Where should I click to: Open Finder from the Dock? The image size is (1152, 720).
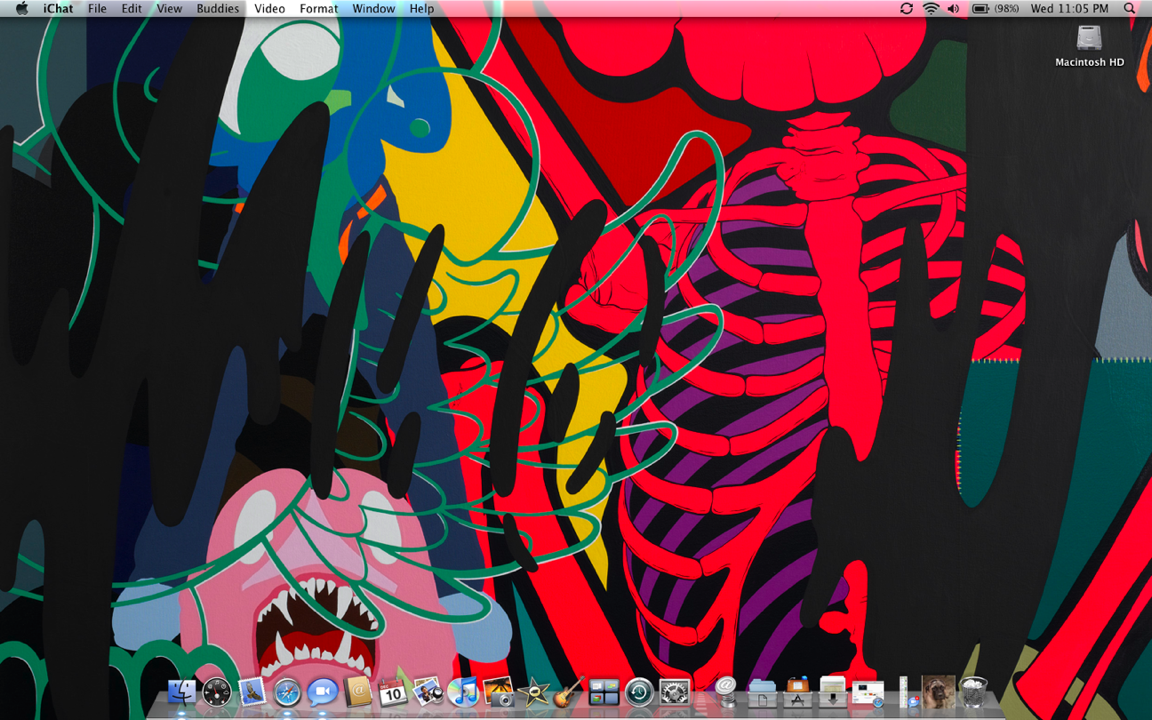point(181,692)
